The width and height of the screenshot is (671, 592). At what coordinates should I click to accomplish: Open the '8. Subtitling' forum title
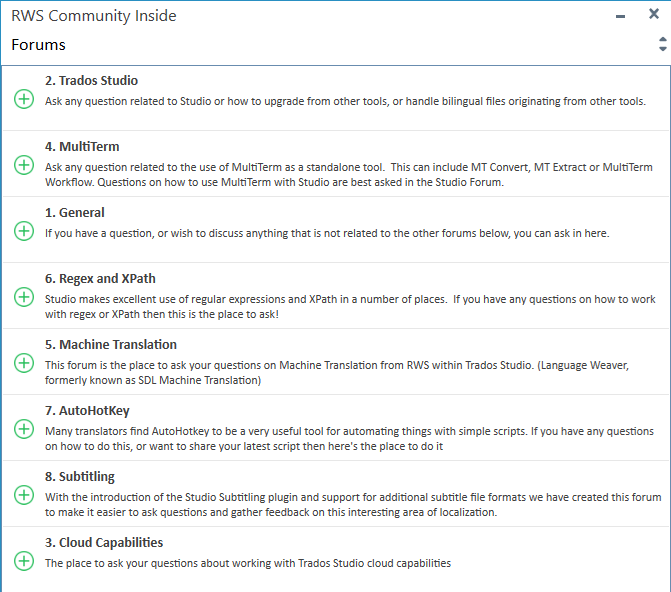[x=80, y=476]
